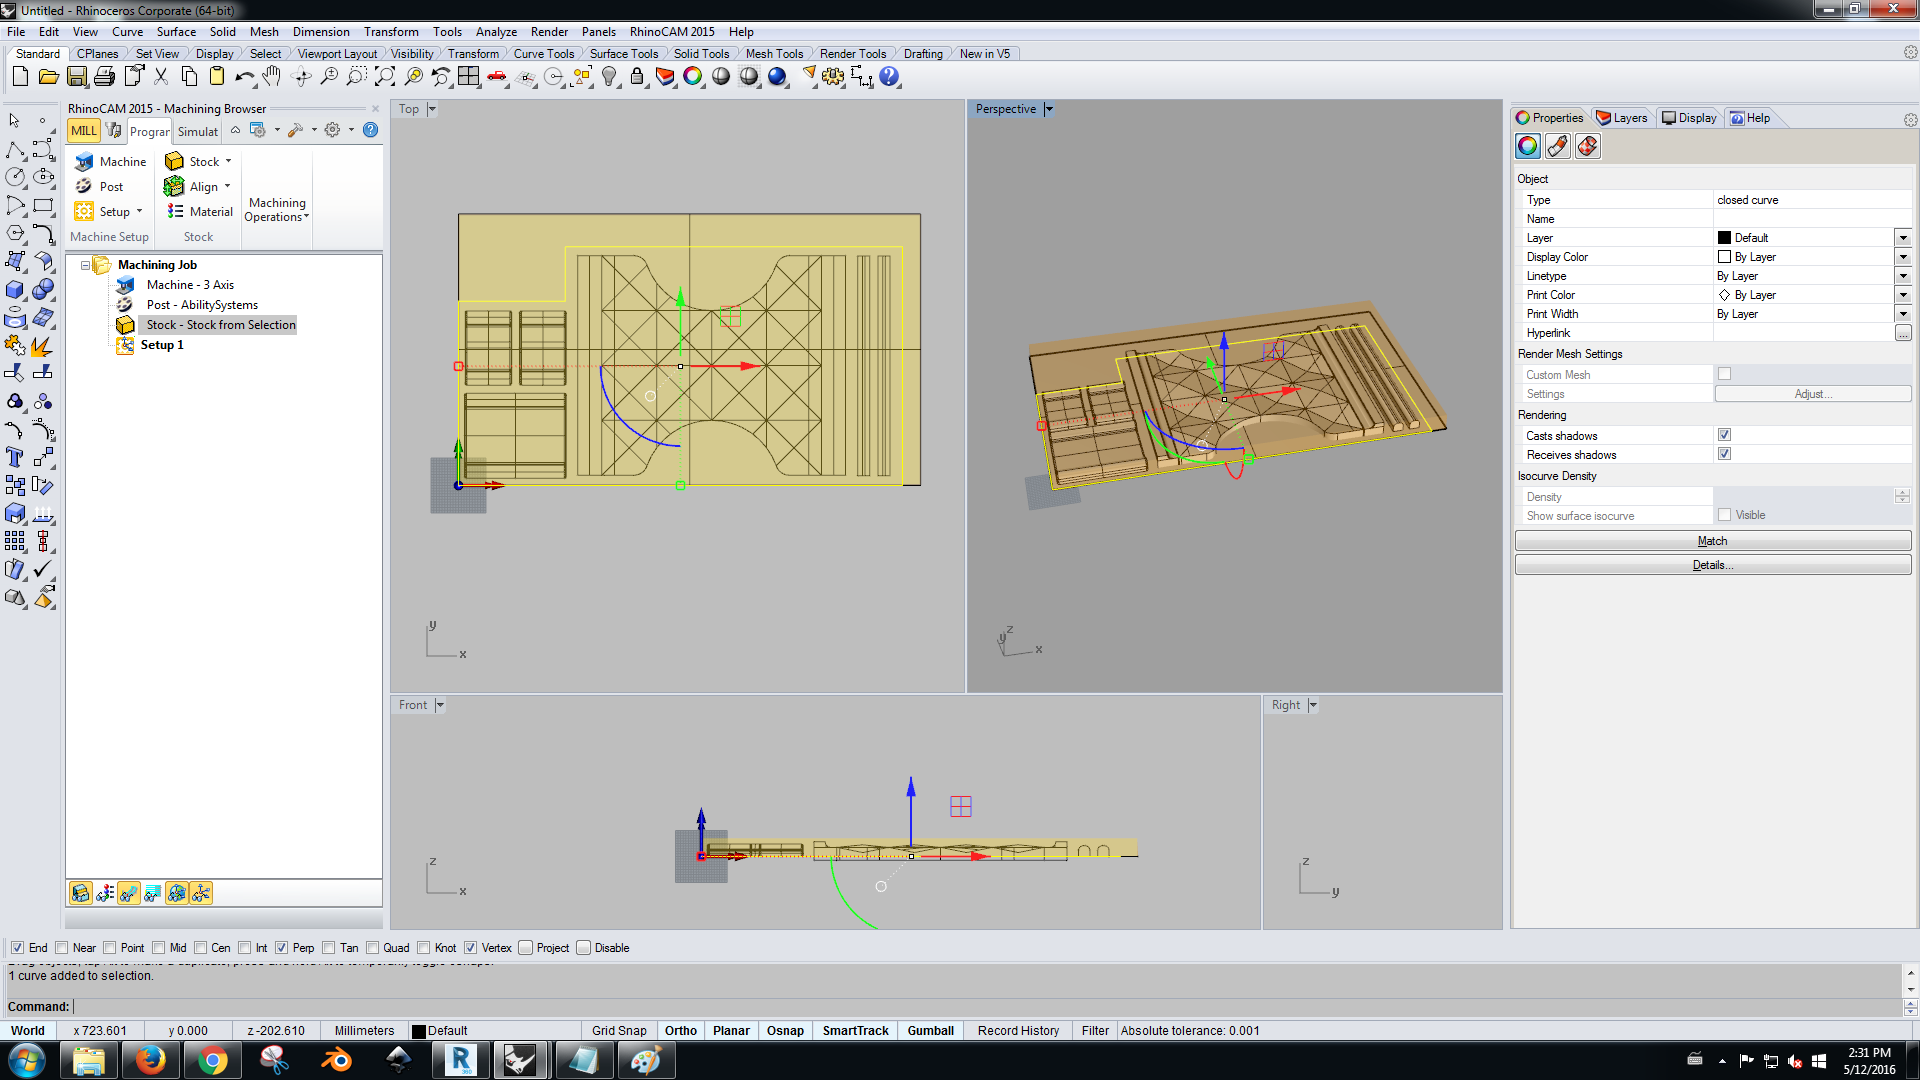Open the Print Color dropdown
Image resolution: width=1920 pixels, height=1080 pixels.
(1903, 295)
